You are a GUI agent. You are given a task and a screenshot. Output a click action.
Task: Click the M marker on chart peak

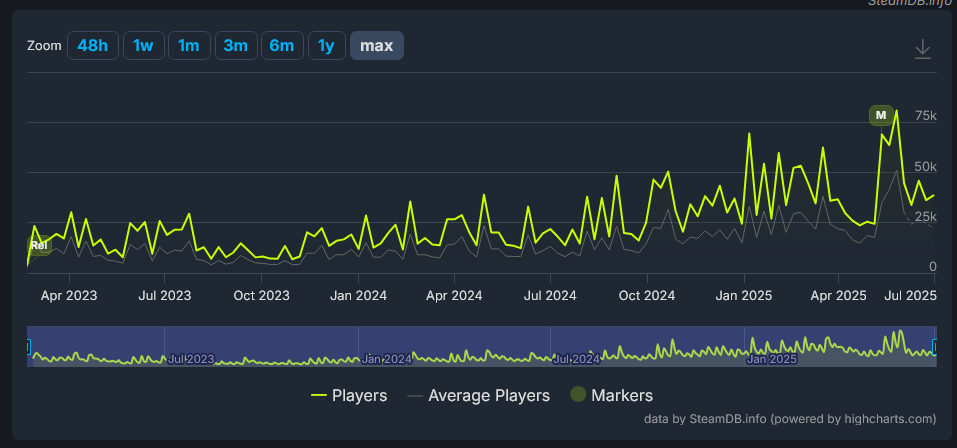881,115
